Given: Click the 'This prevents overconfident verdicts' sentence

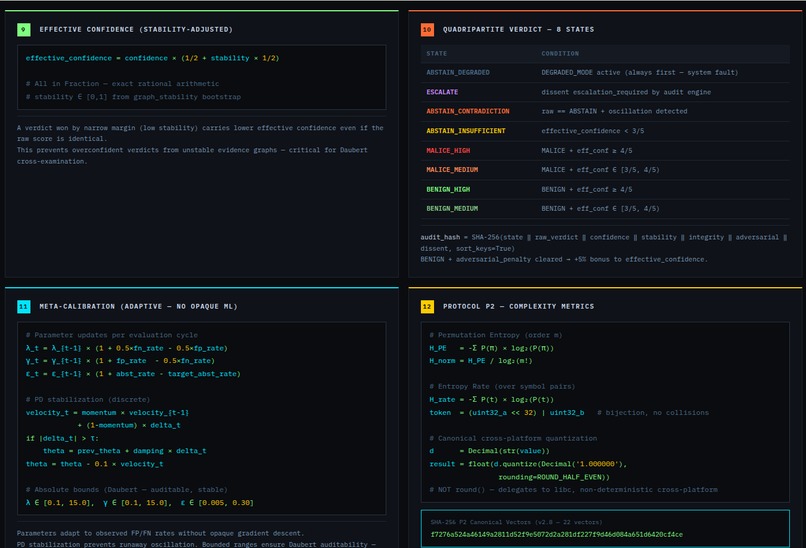Looking at the screenshot, I should pos(192,156).
